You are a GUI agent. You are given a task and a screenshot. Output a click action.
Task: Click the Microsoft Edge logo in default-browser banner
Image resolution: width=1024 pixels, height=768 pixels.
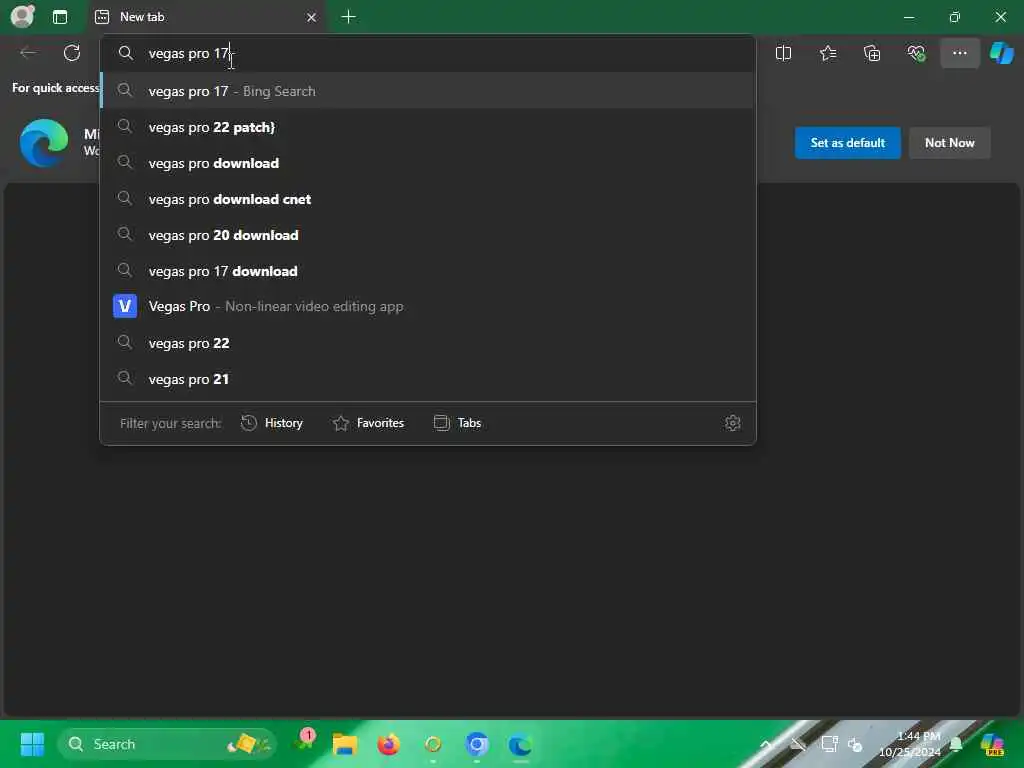click(x=44, y=143)
